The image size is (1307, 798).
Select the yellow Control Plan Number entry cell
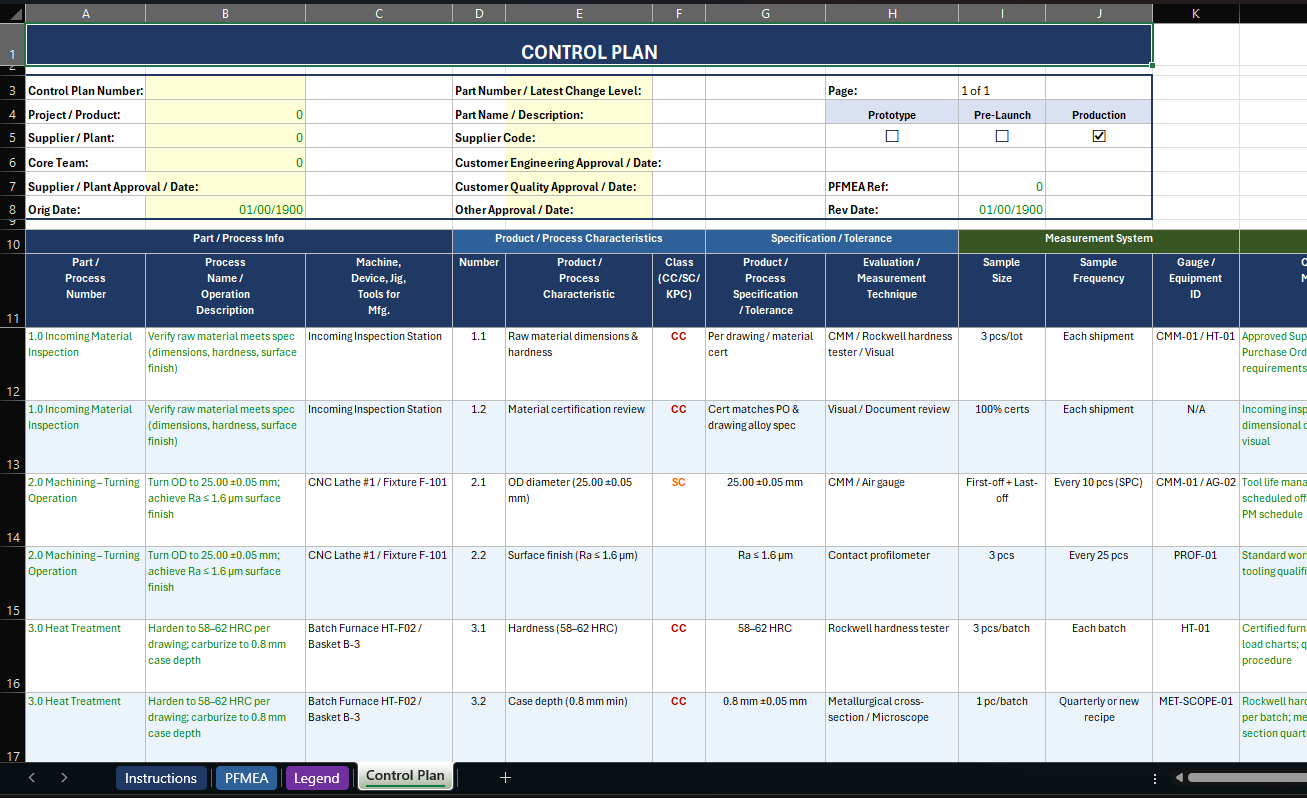225,89
